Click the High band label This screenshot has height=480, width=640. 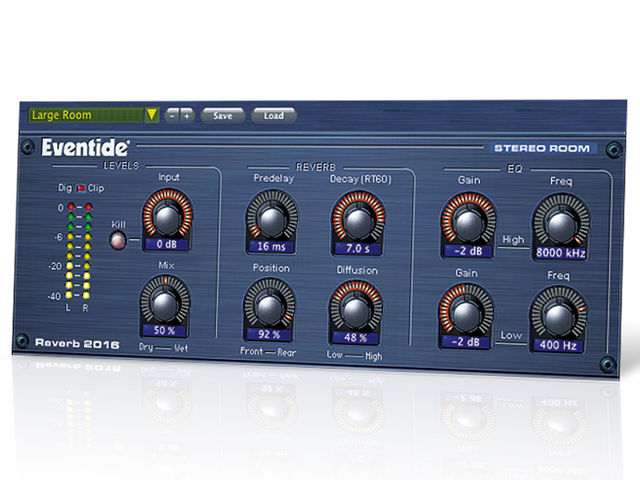[x=513, y=240]
